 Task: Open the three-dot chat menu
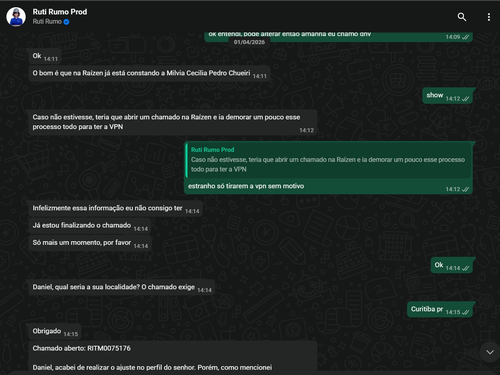[x=489, y=17]
